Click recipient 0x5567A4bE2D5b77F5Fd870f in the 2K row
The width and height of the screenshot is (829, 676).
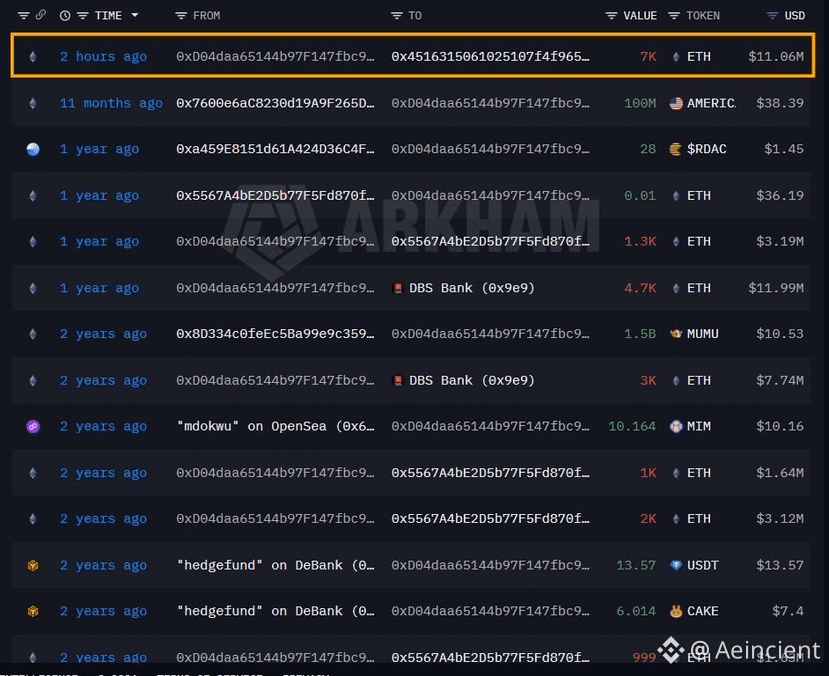pos(490,518)
